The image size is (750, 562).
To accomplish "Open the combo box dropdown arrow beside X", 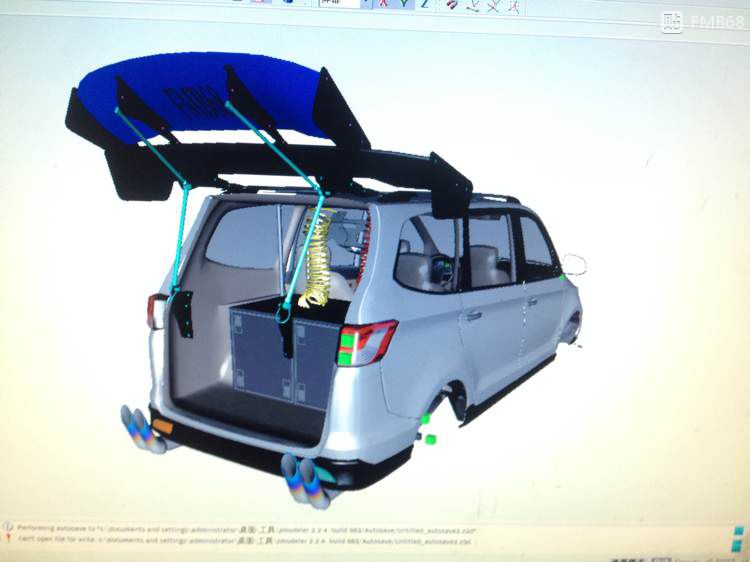I will (366, 3).
